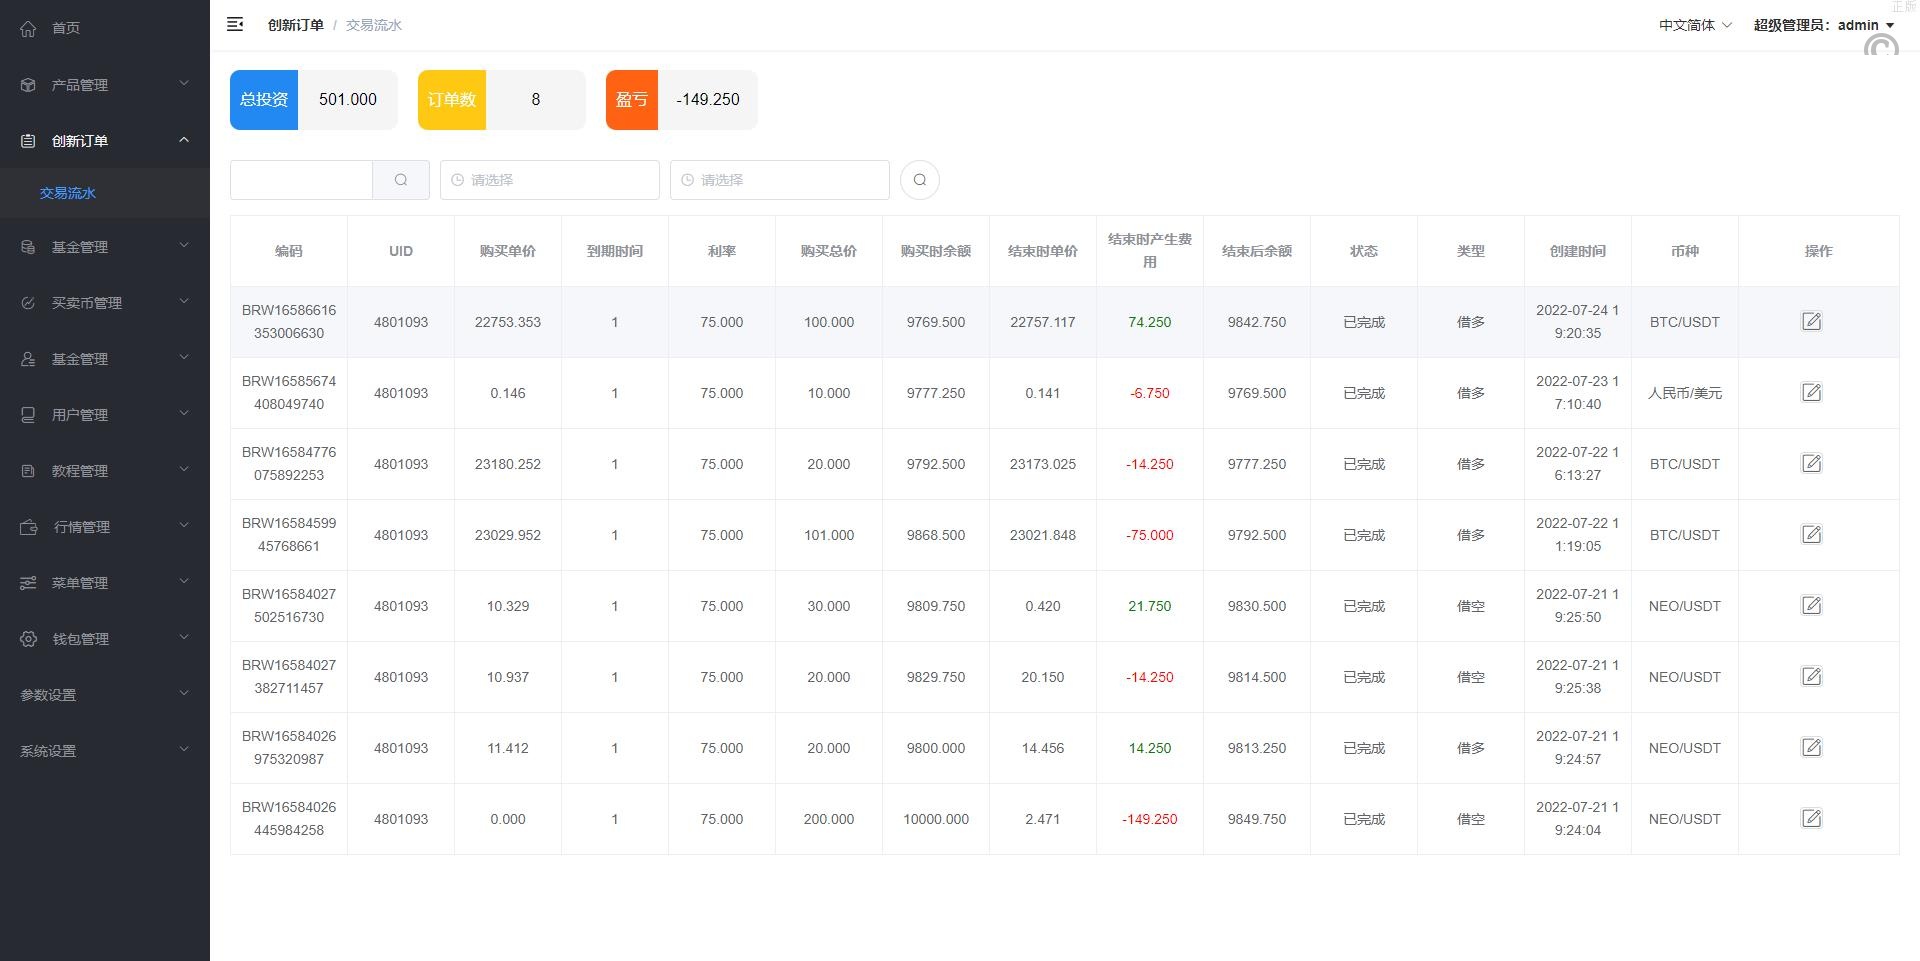The image size is (1920, 961).
Task: Open edit for the last row NEO/USDT order
Action: point(1811,819)
